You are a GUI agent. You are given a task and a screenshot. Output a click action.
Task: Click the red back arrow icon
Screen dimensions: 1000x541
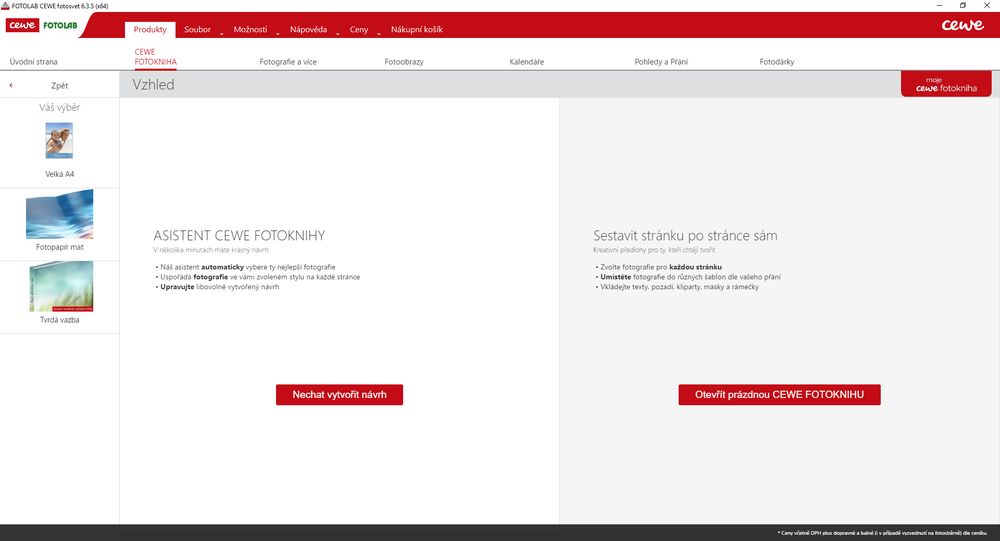point(11,85)
